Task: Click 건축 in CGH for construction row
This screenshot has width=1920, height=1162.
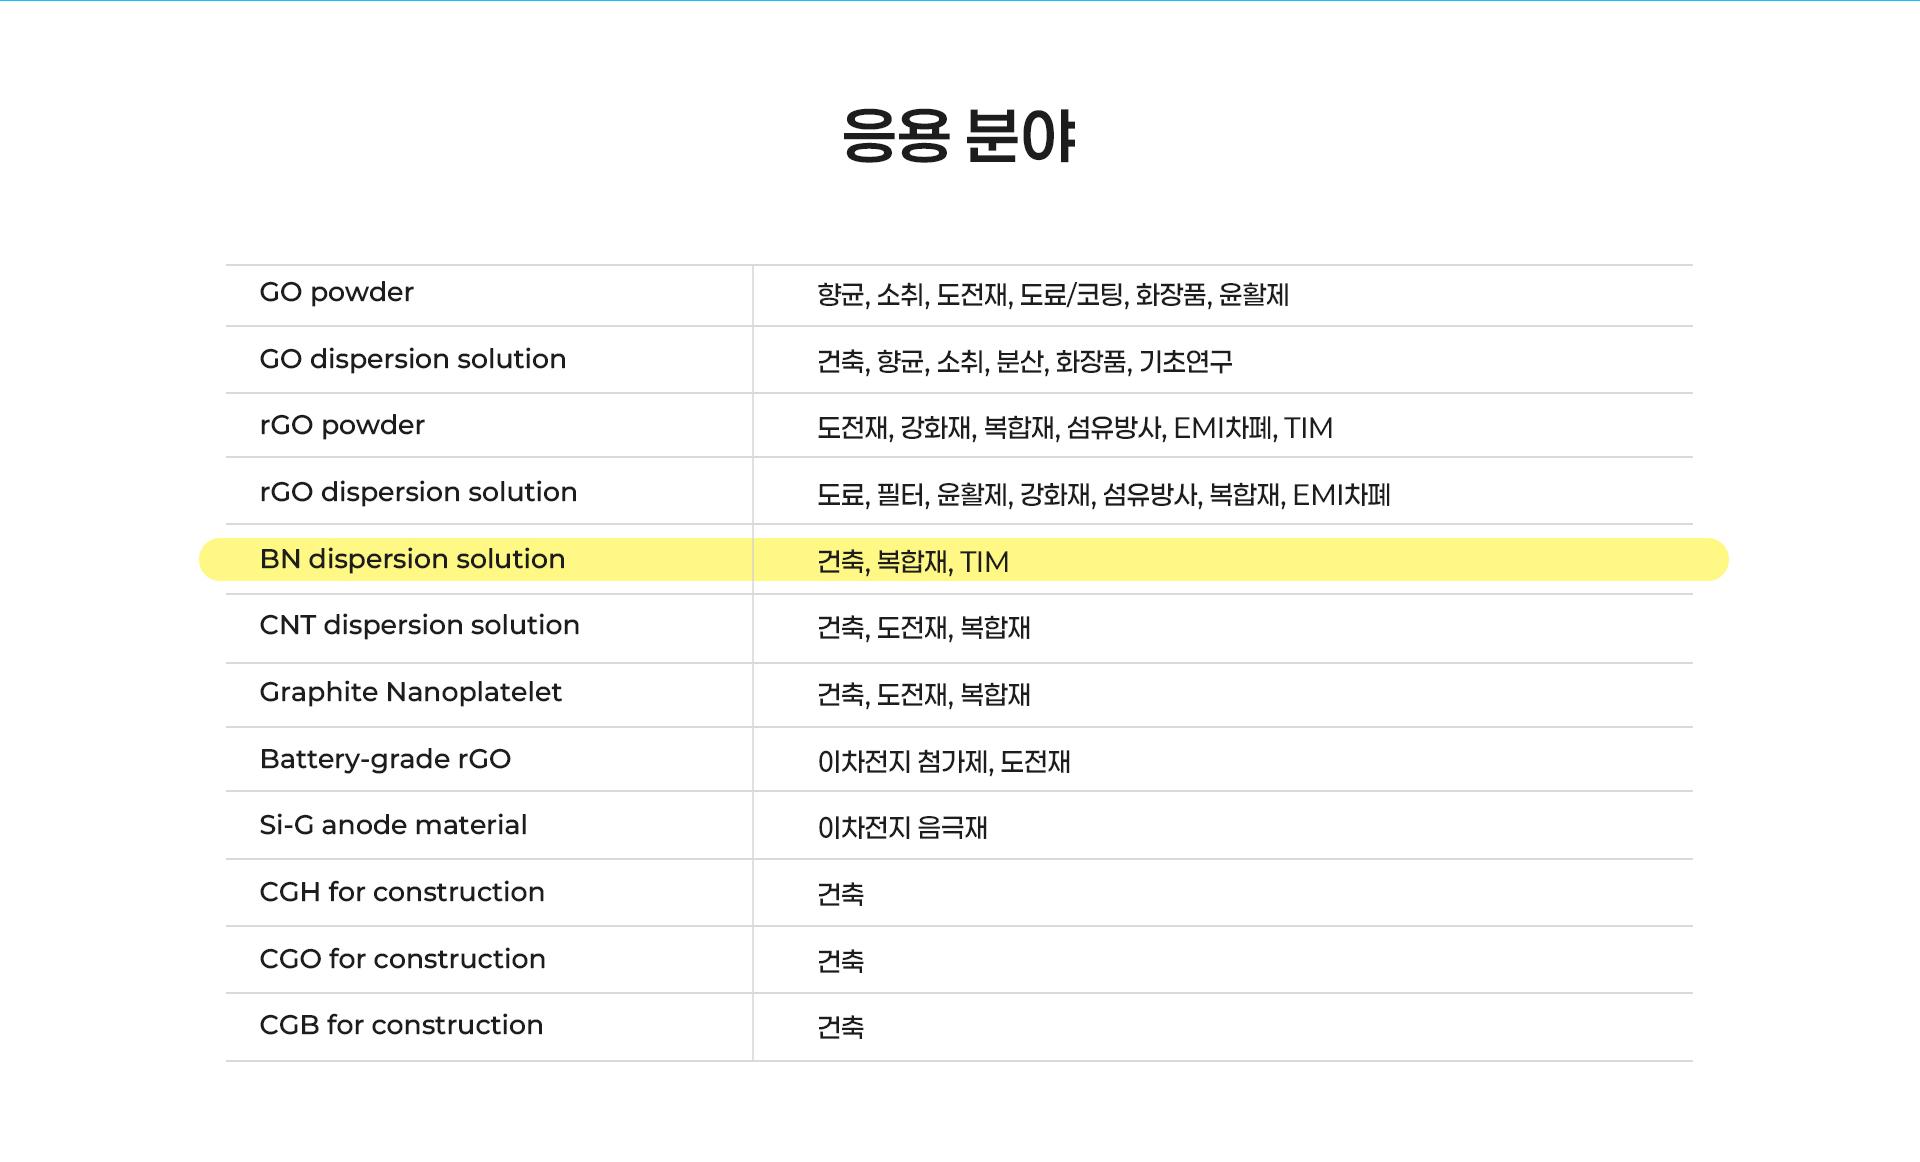Action: click(x=840, y=894)
